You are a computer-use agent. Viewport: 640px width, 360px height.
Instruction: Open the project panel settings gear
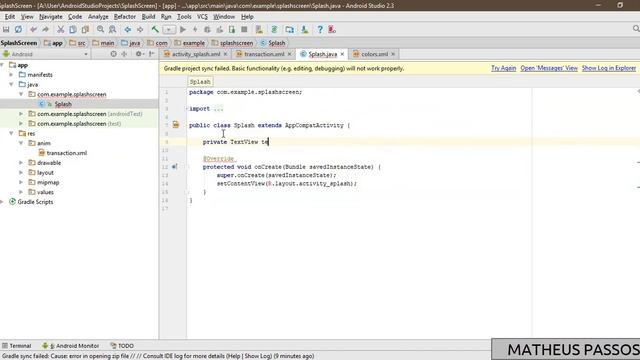(139, 54)
